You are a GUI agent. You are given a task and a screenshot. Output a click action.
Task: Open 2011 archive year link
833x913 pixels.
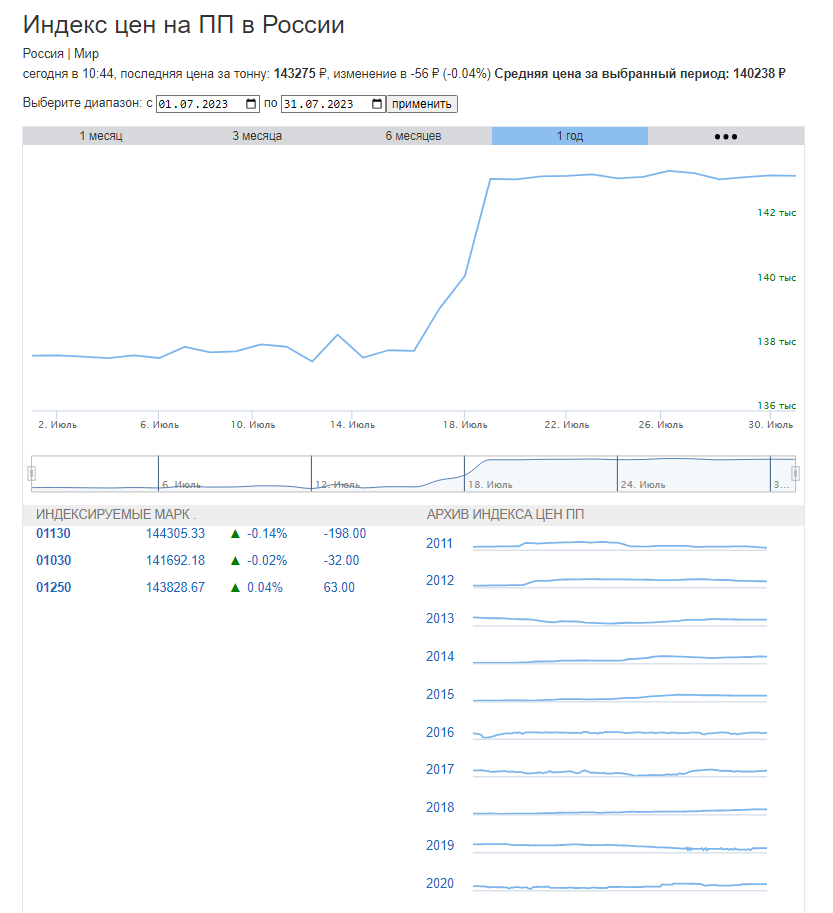click(x=439, y=543)
